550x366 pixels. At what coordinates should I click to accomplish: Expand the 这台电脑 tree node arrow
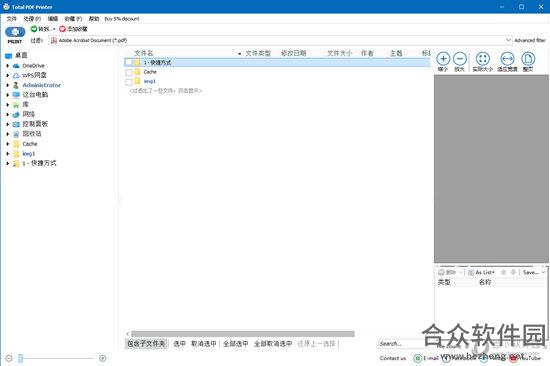(x=7, y=95)
